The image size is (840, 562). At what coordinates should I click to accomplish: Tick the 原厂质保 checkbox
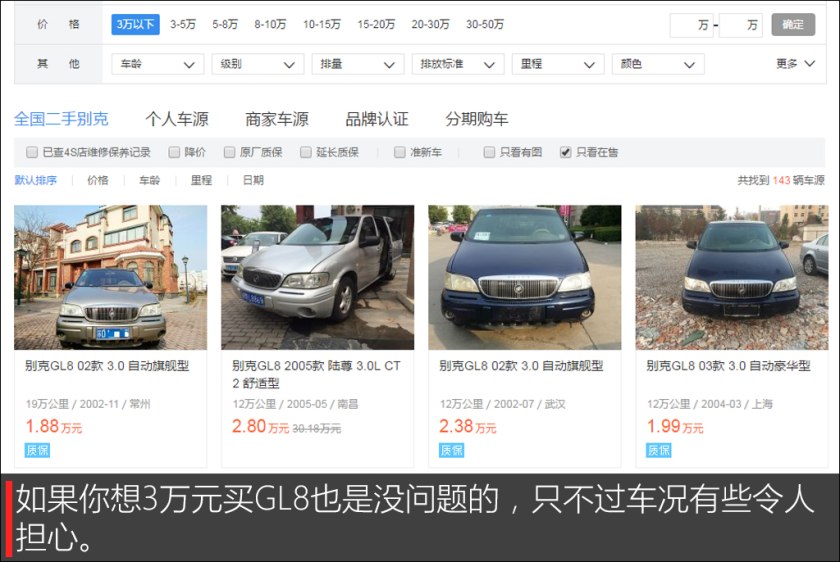tap(229, 153)
